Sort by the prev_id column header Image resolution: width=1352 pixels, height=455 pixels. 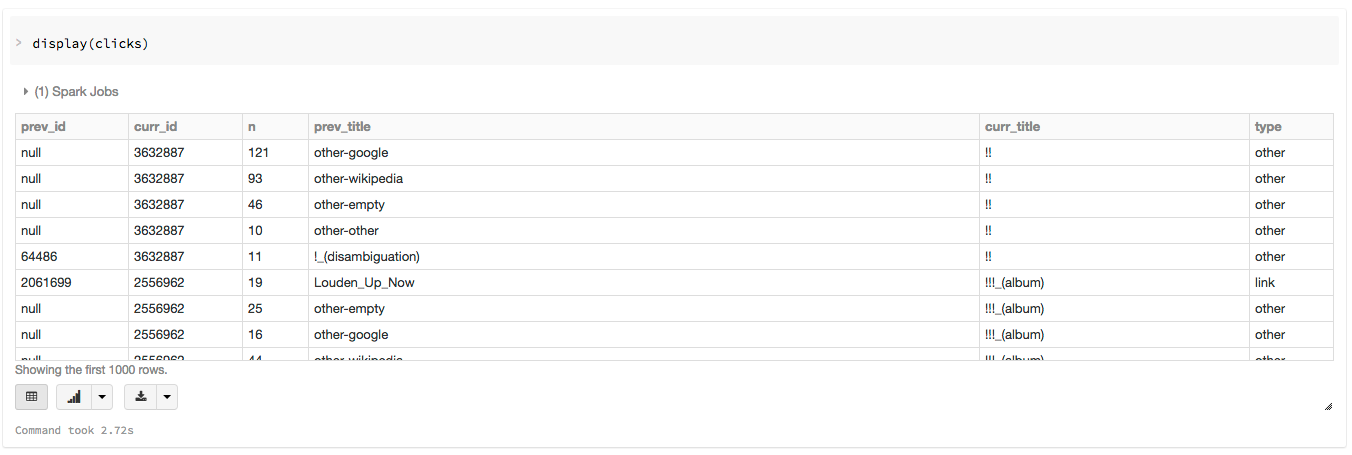43,127
